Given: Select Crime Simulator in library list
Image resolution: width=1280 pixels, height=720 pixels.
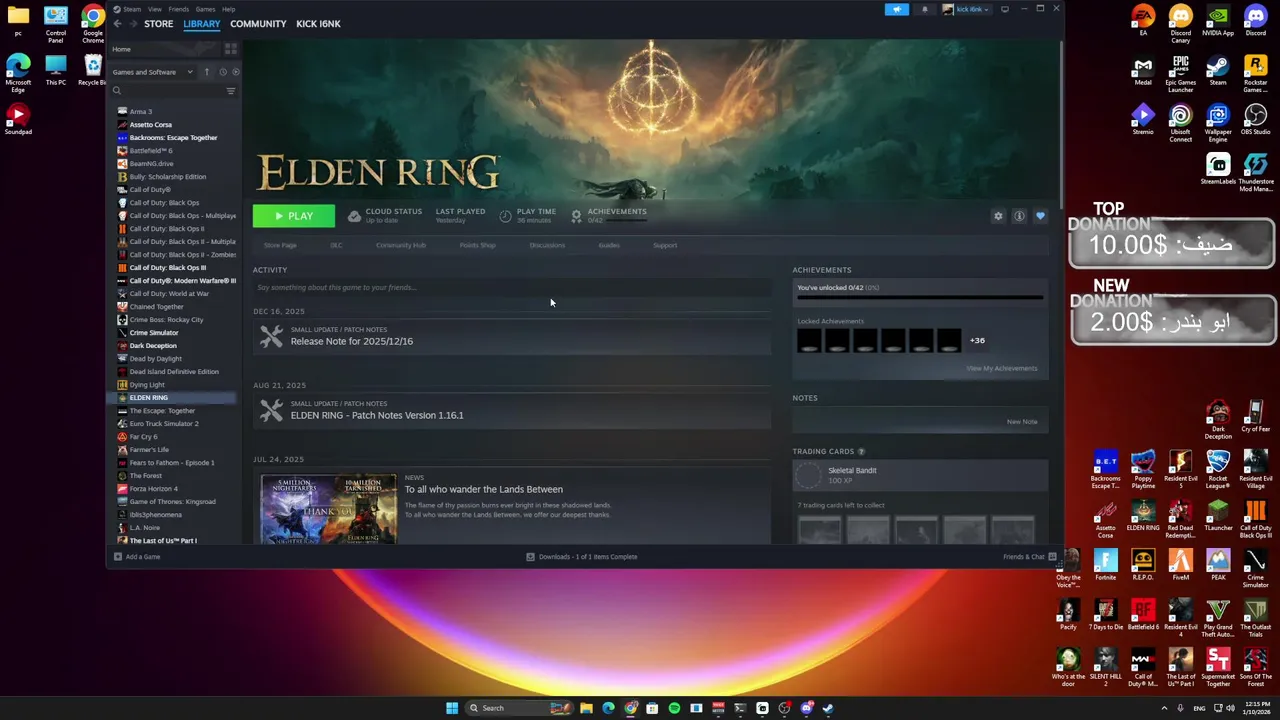Looking at the screenshot, I should (x=153, y=333).
